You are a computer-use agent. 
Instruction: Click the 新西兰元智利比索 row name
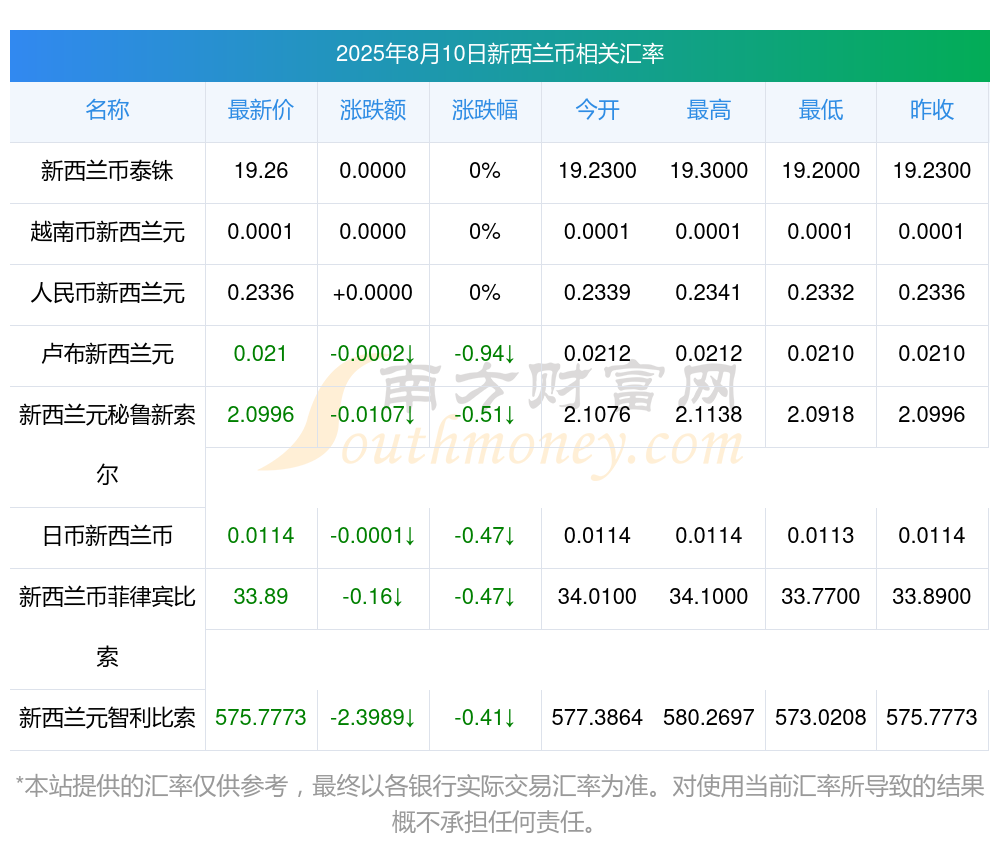pyautogui.click(x=107, y=718)
